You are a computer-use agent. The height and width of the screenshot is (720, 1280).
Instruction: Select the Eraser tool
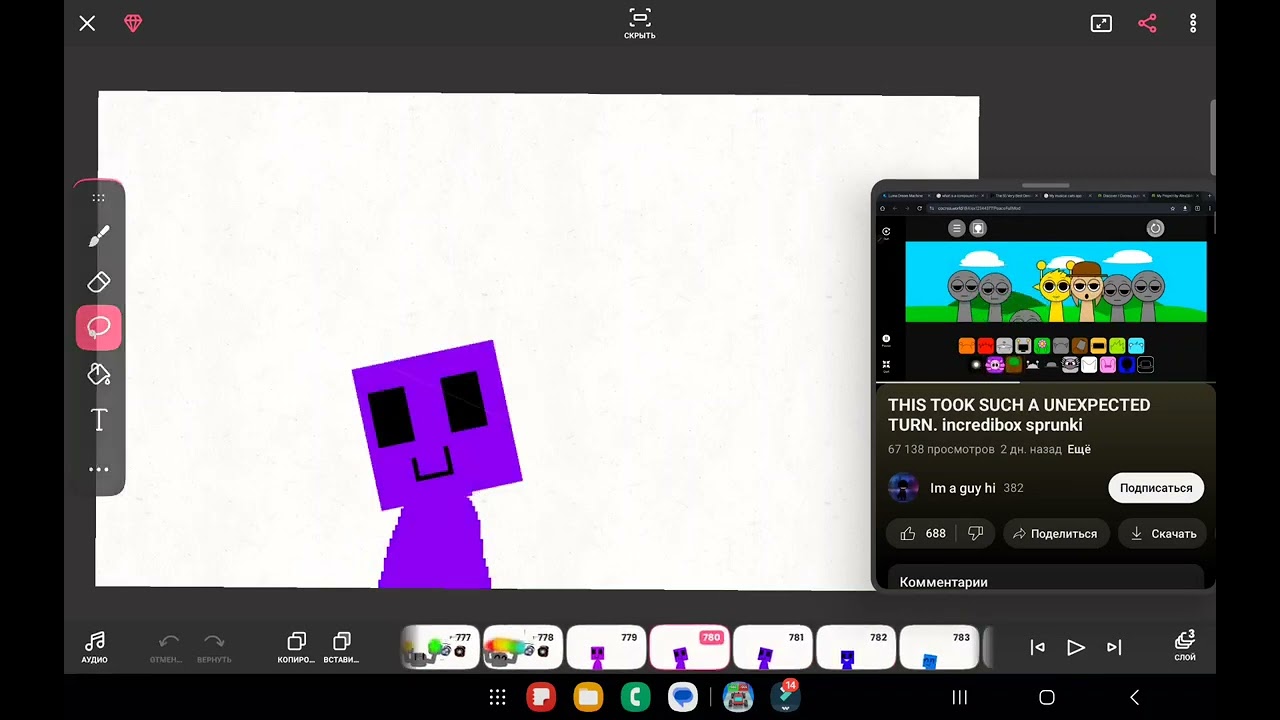[99, 282]
